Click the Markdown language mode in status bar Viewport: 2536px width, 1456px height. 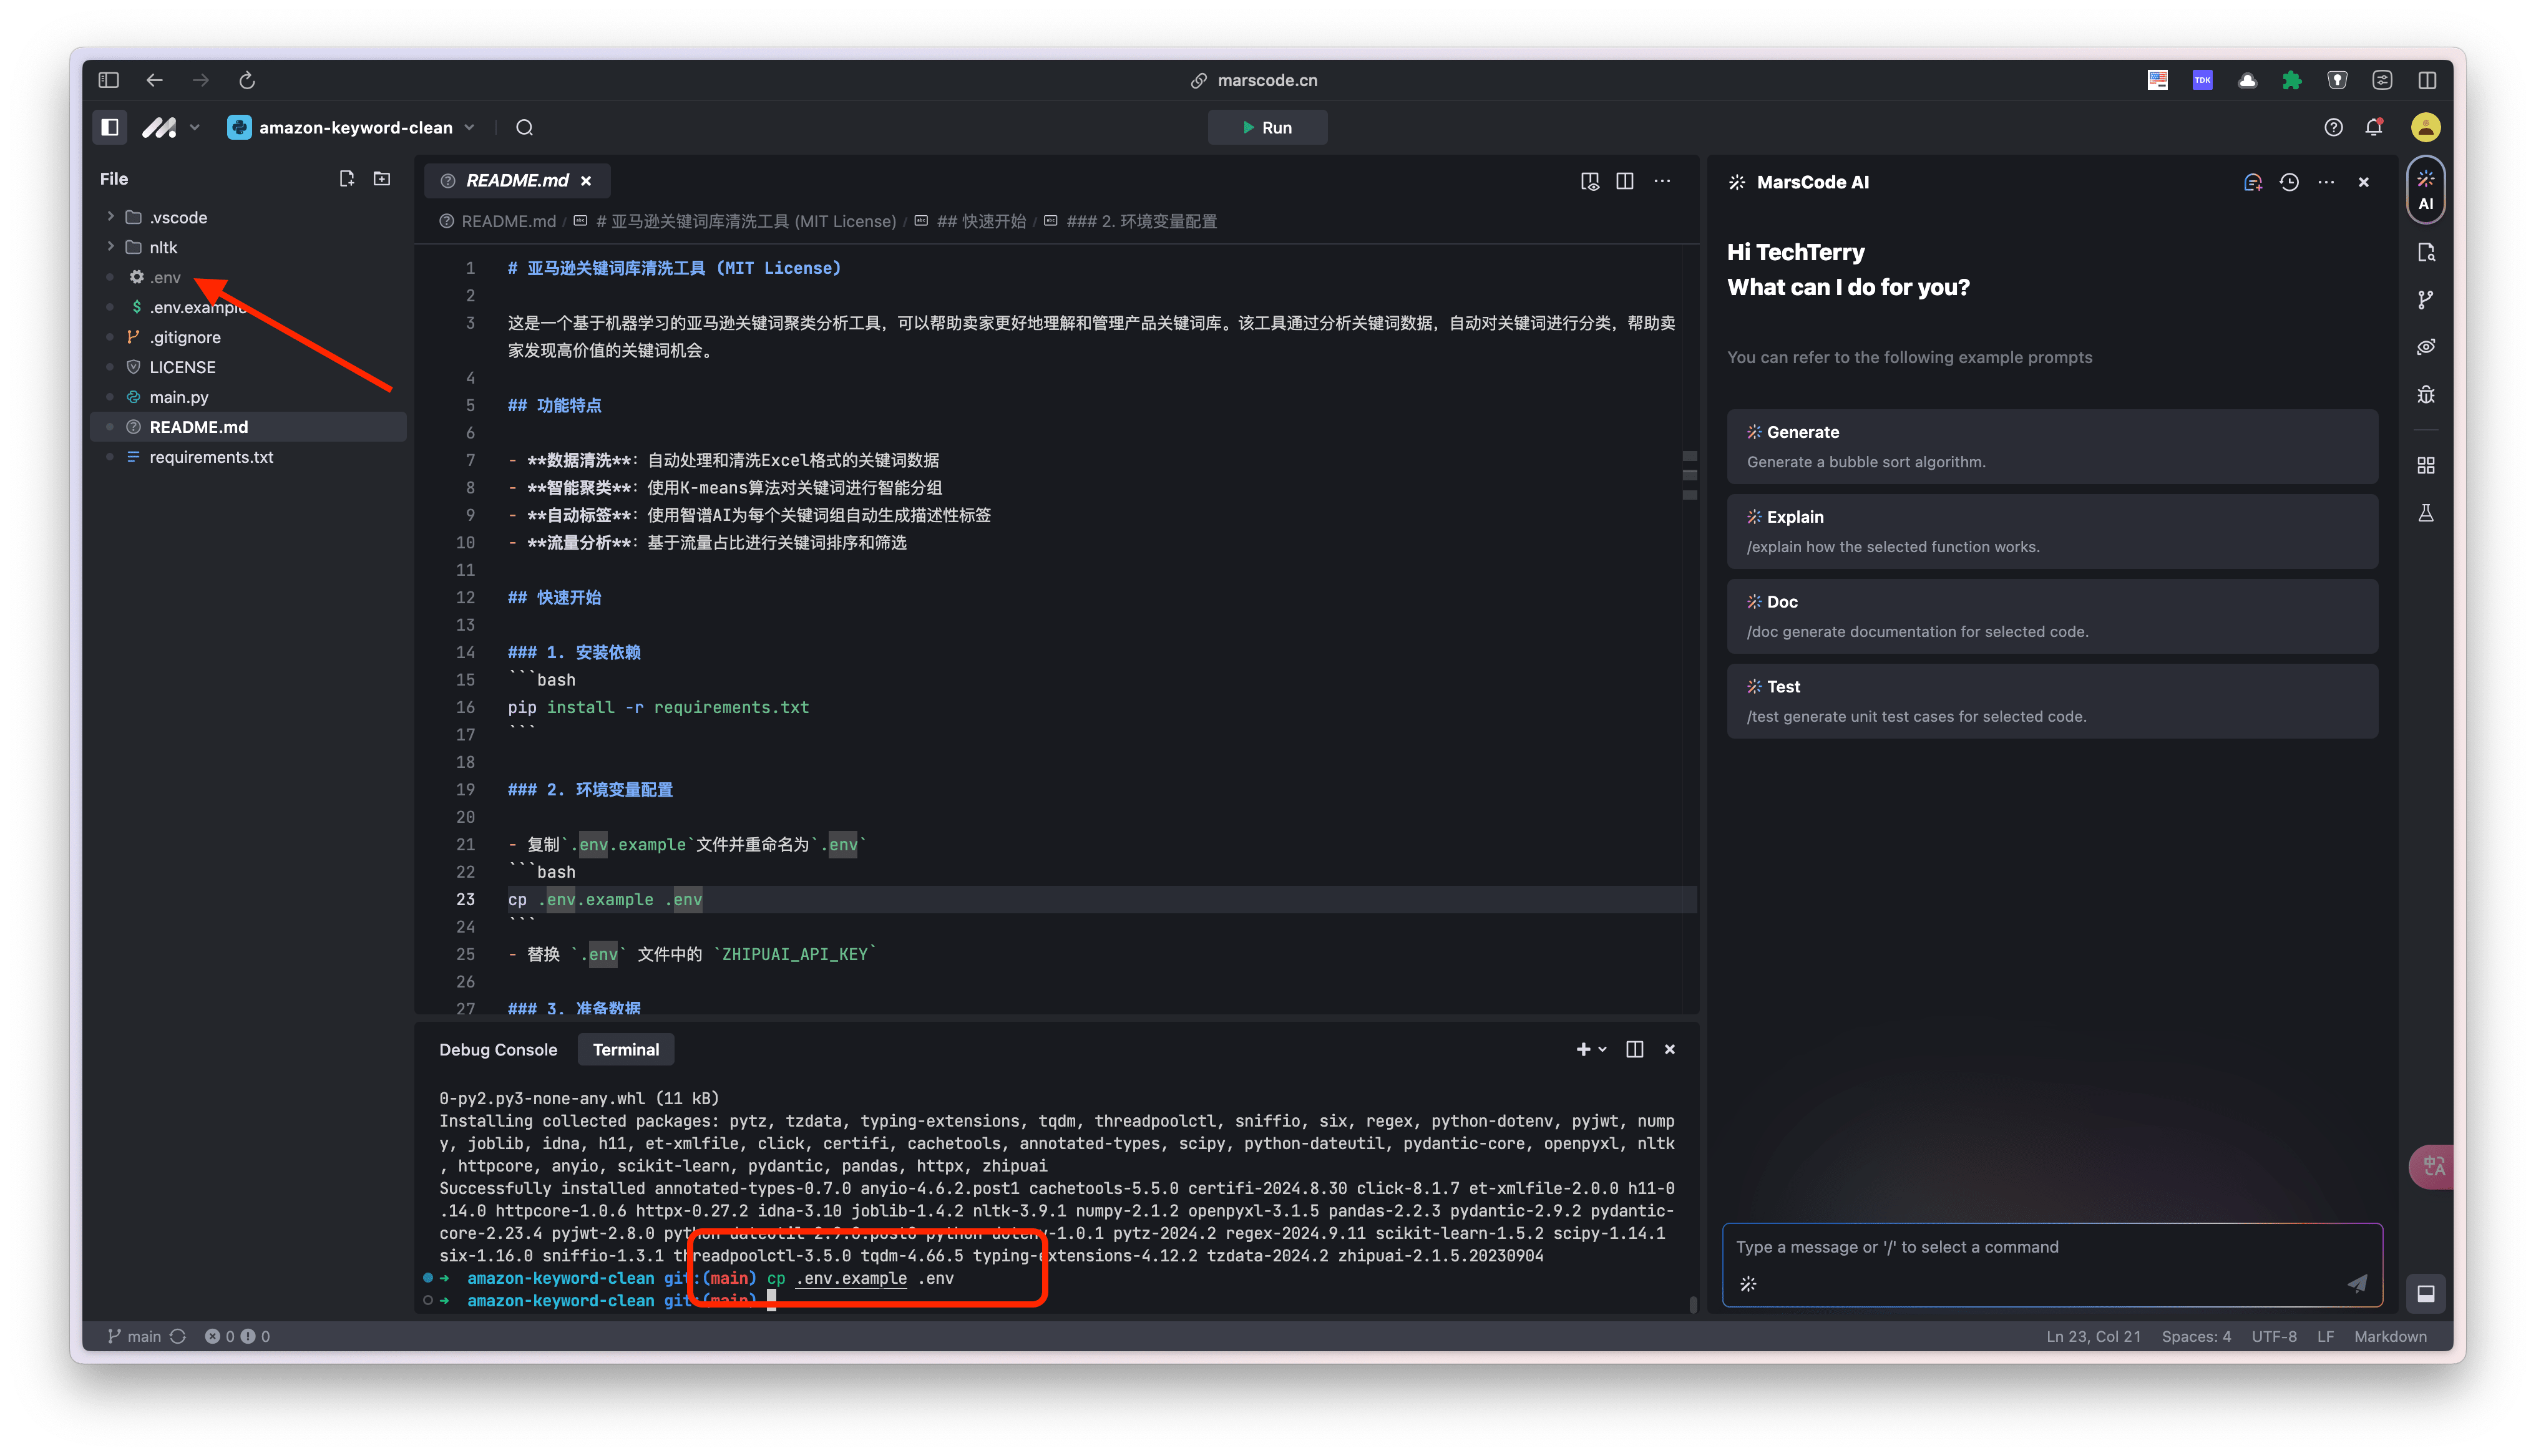point(2390,1336)
